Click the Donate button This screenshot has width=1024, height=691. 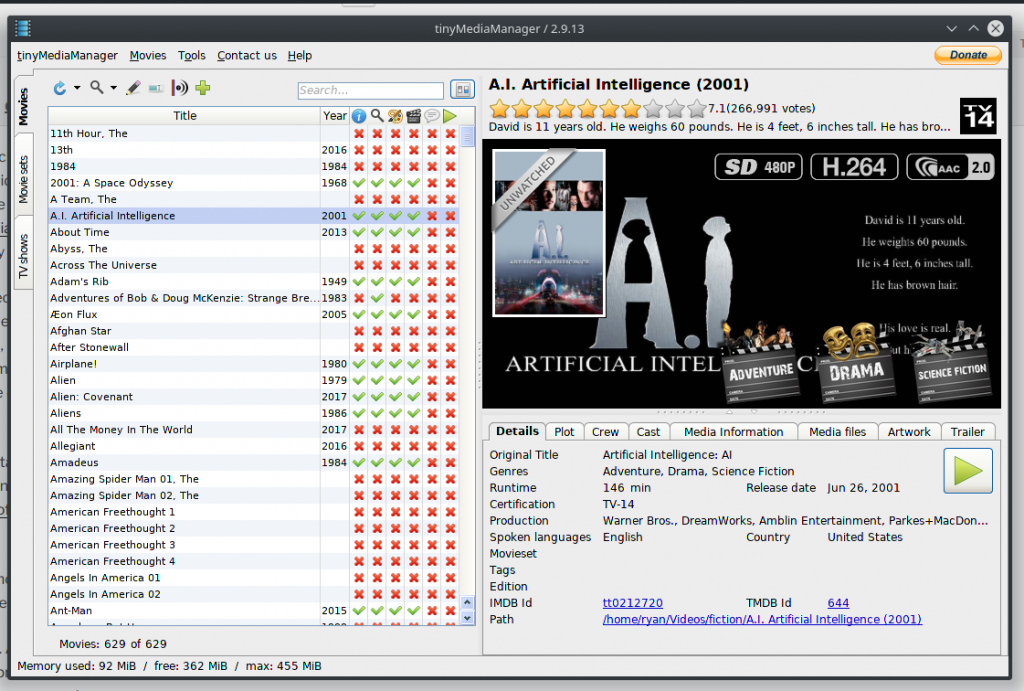968,55
